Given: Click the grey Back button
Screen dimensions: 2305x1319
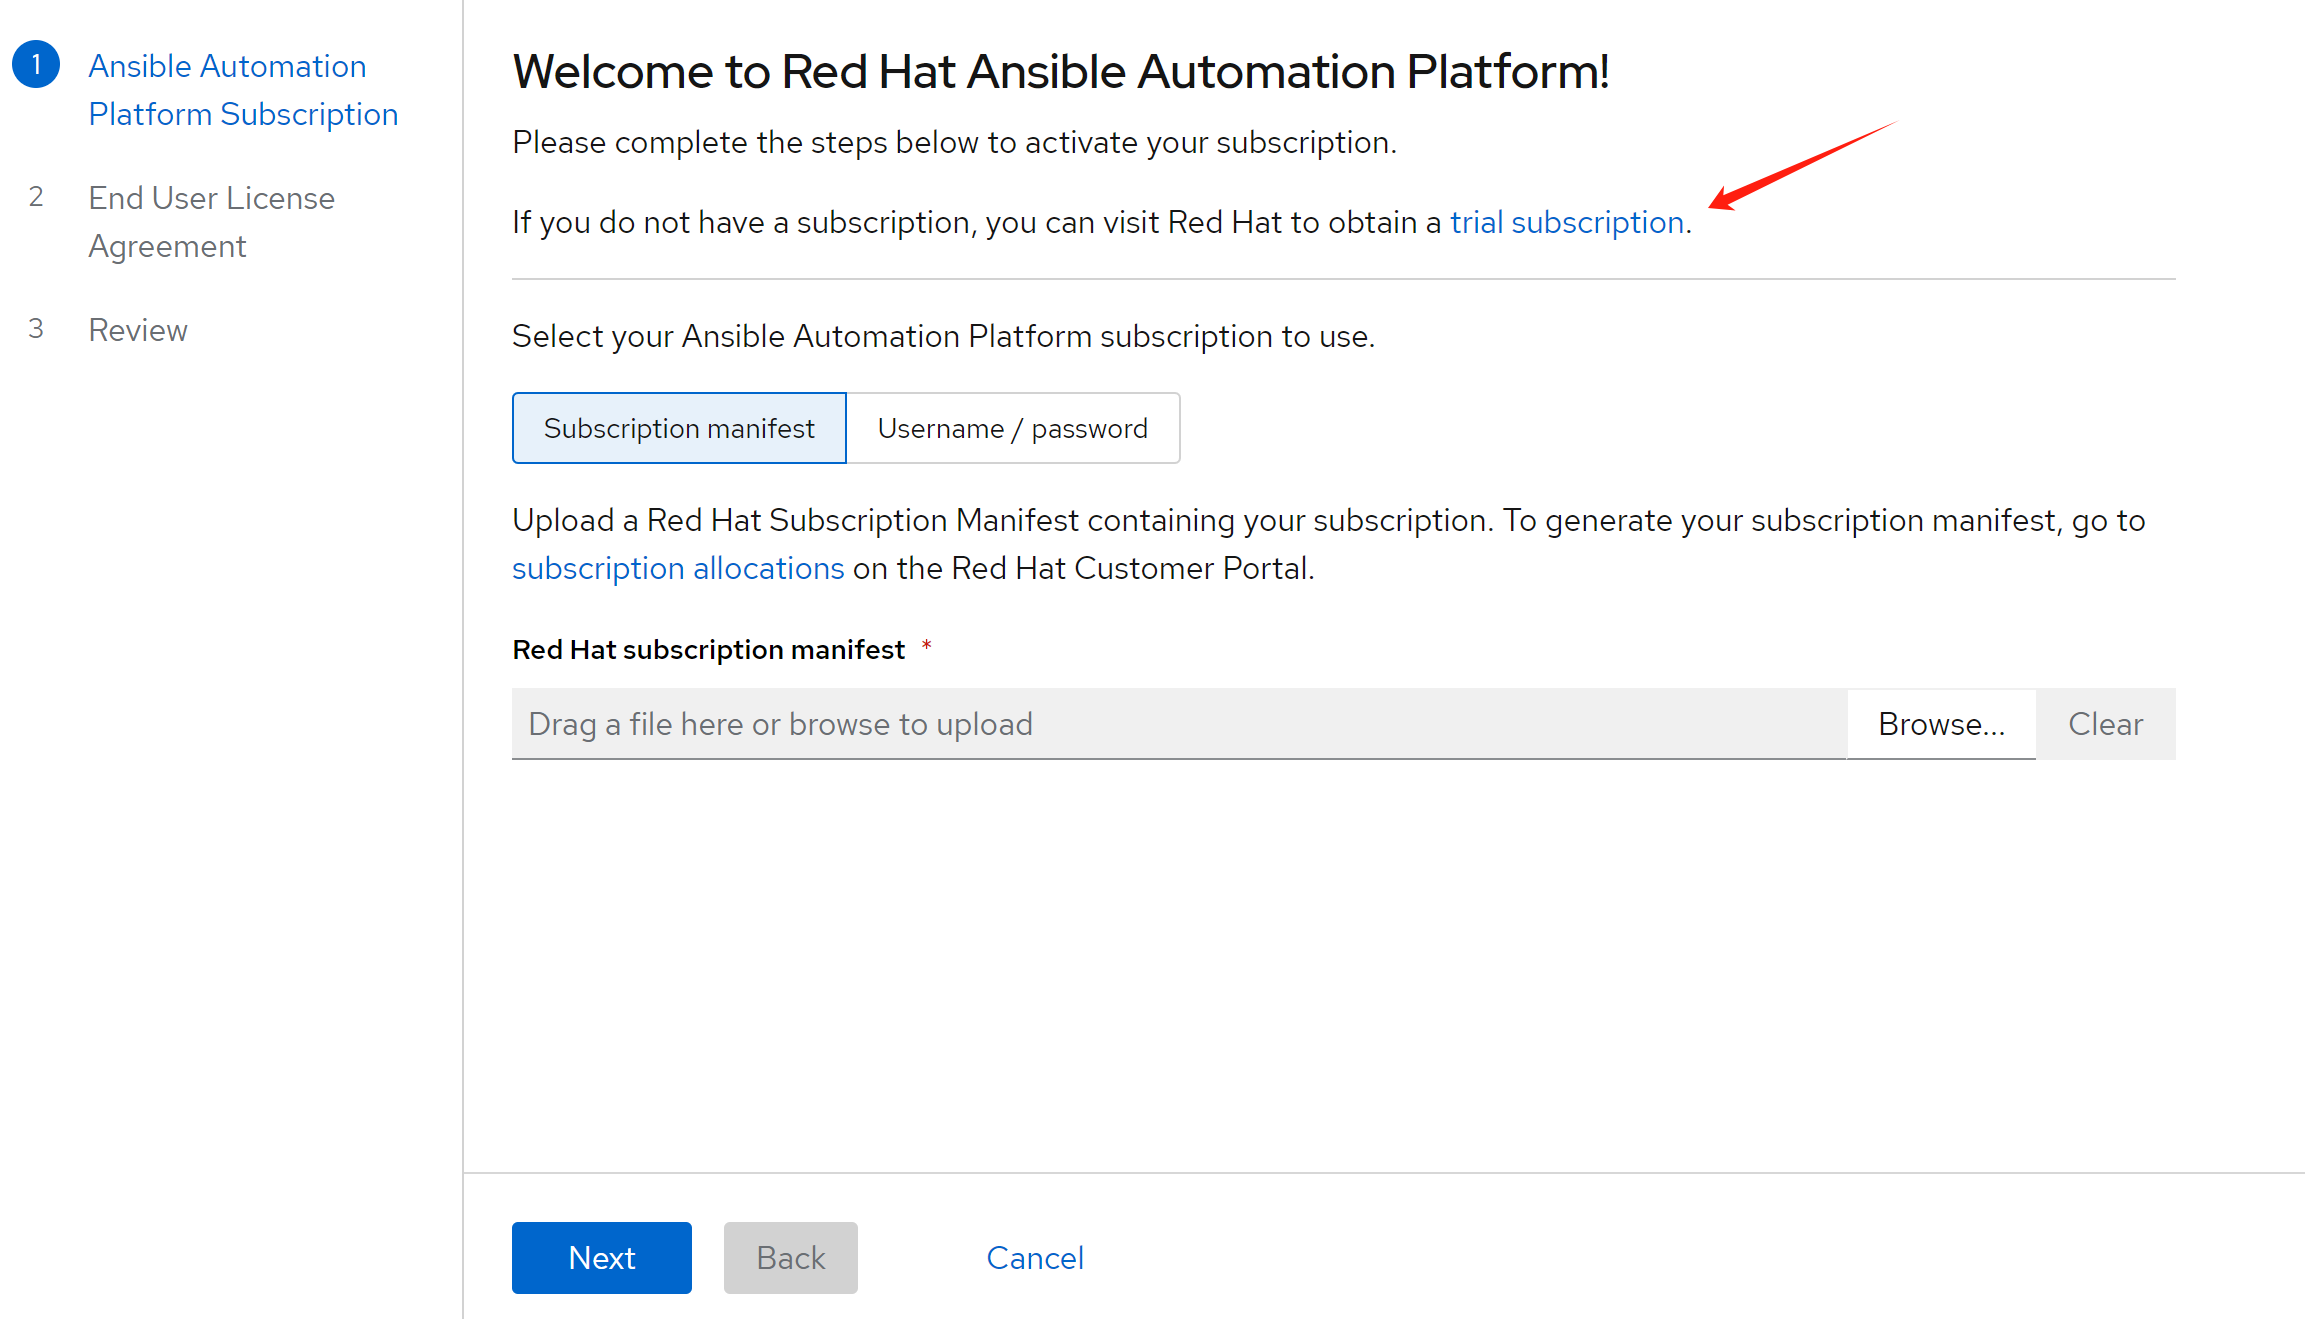Looking at the screenshot, I should pos(790,1258).
